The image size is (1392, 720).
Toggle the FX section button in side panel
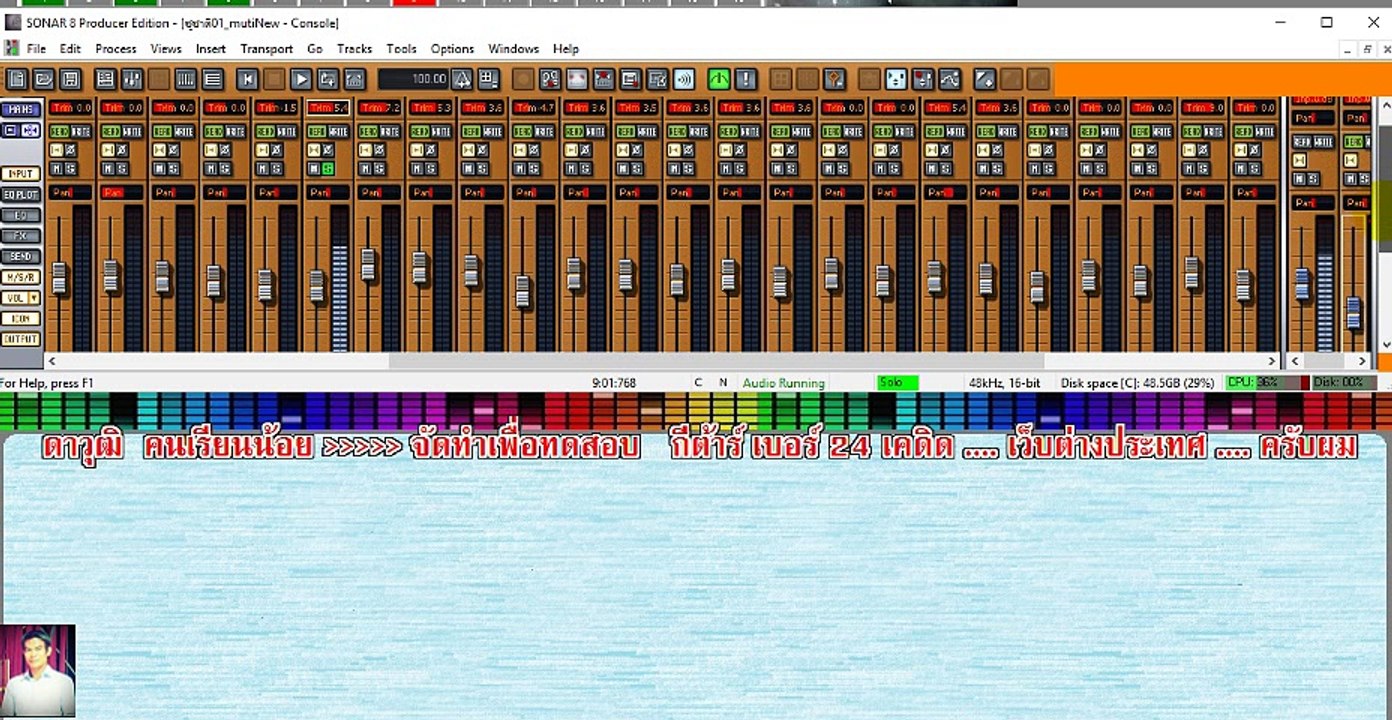[20, 236]
